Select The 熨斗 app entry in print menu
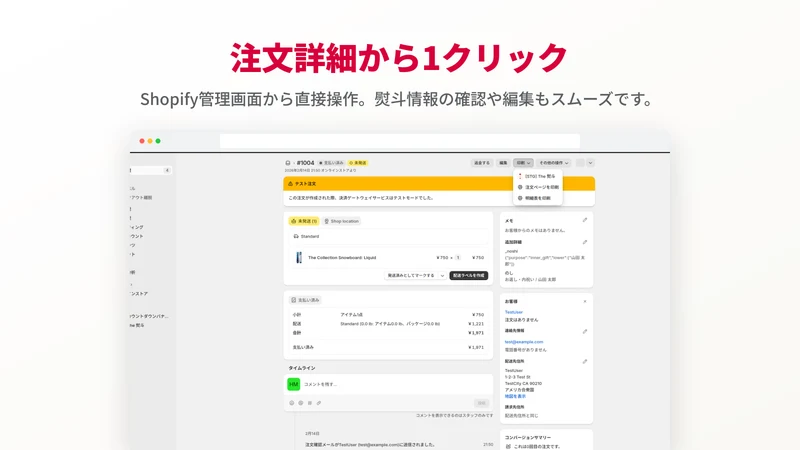This screenshot has width=800, height=450. tap(537, 176)
